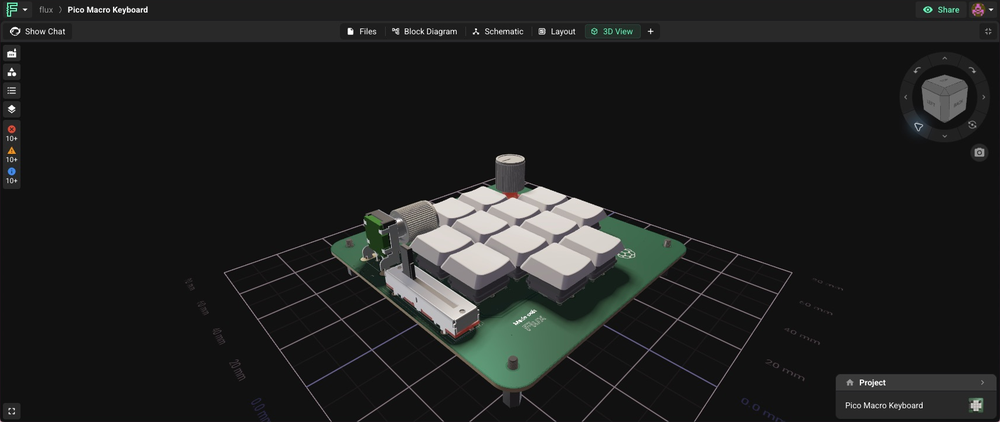The height and width of the screenshot is (422, 1000).
Task: Open the component library sidebar icon
Action: click(11, 54)
